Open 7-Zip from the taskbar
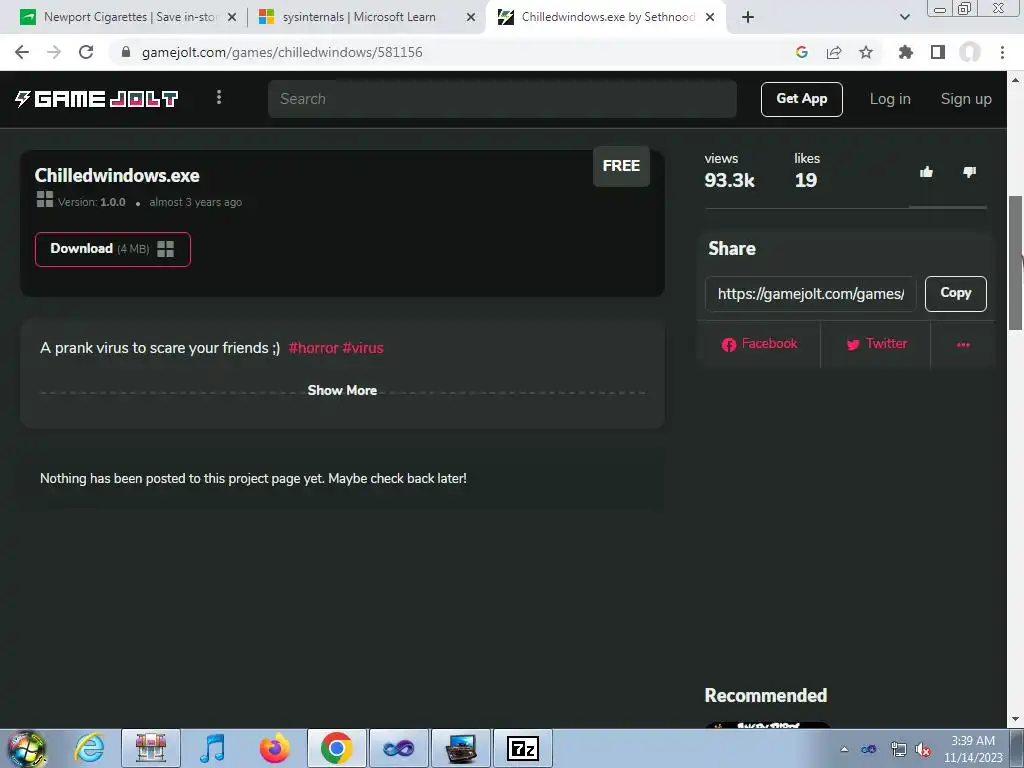The height and width of the screenshot is (768, 1024). [522, 748]
